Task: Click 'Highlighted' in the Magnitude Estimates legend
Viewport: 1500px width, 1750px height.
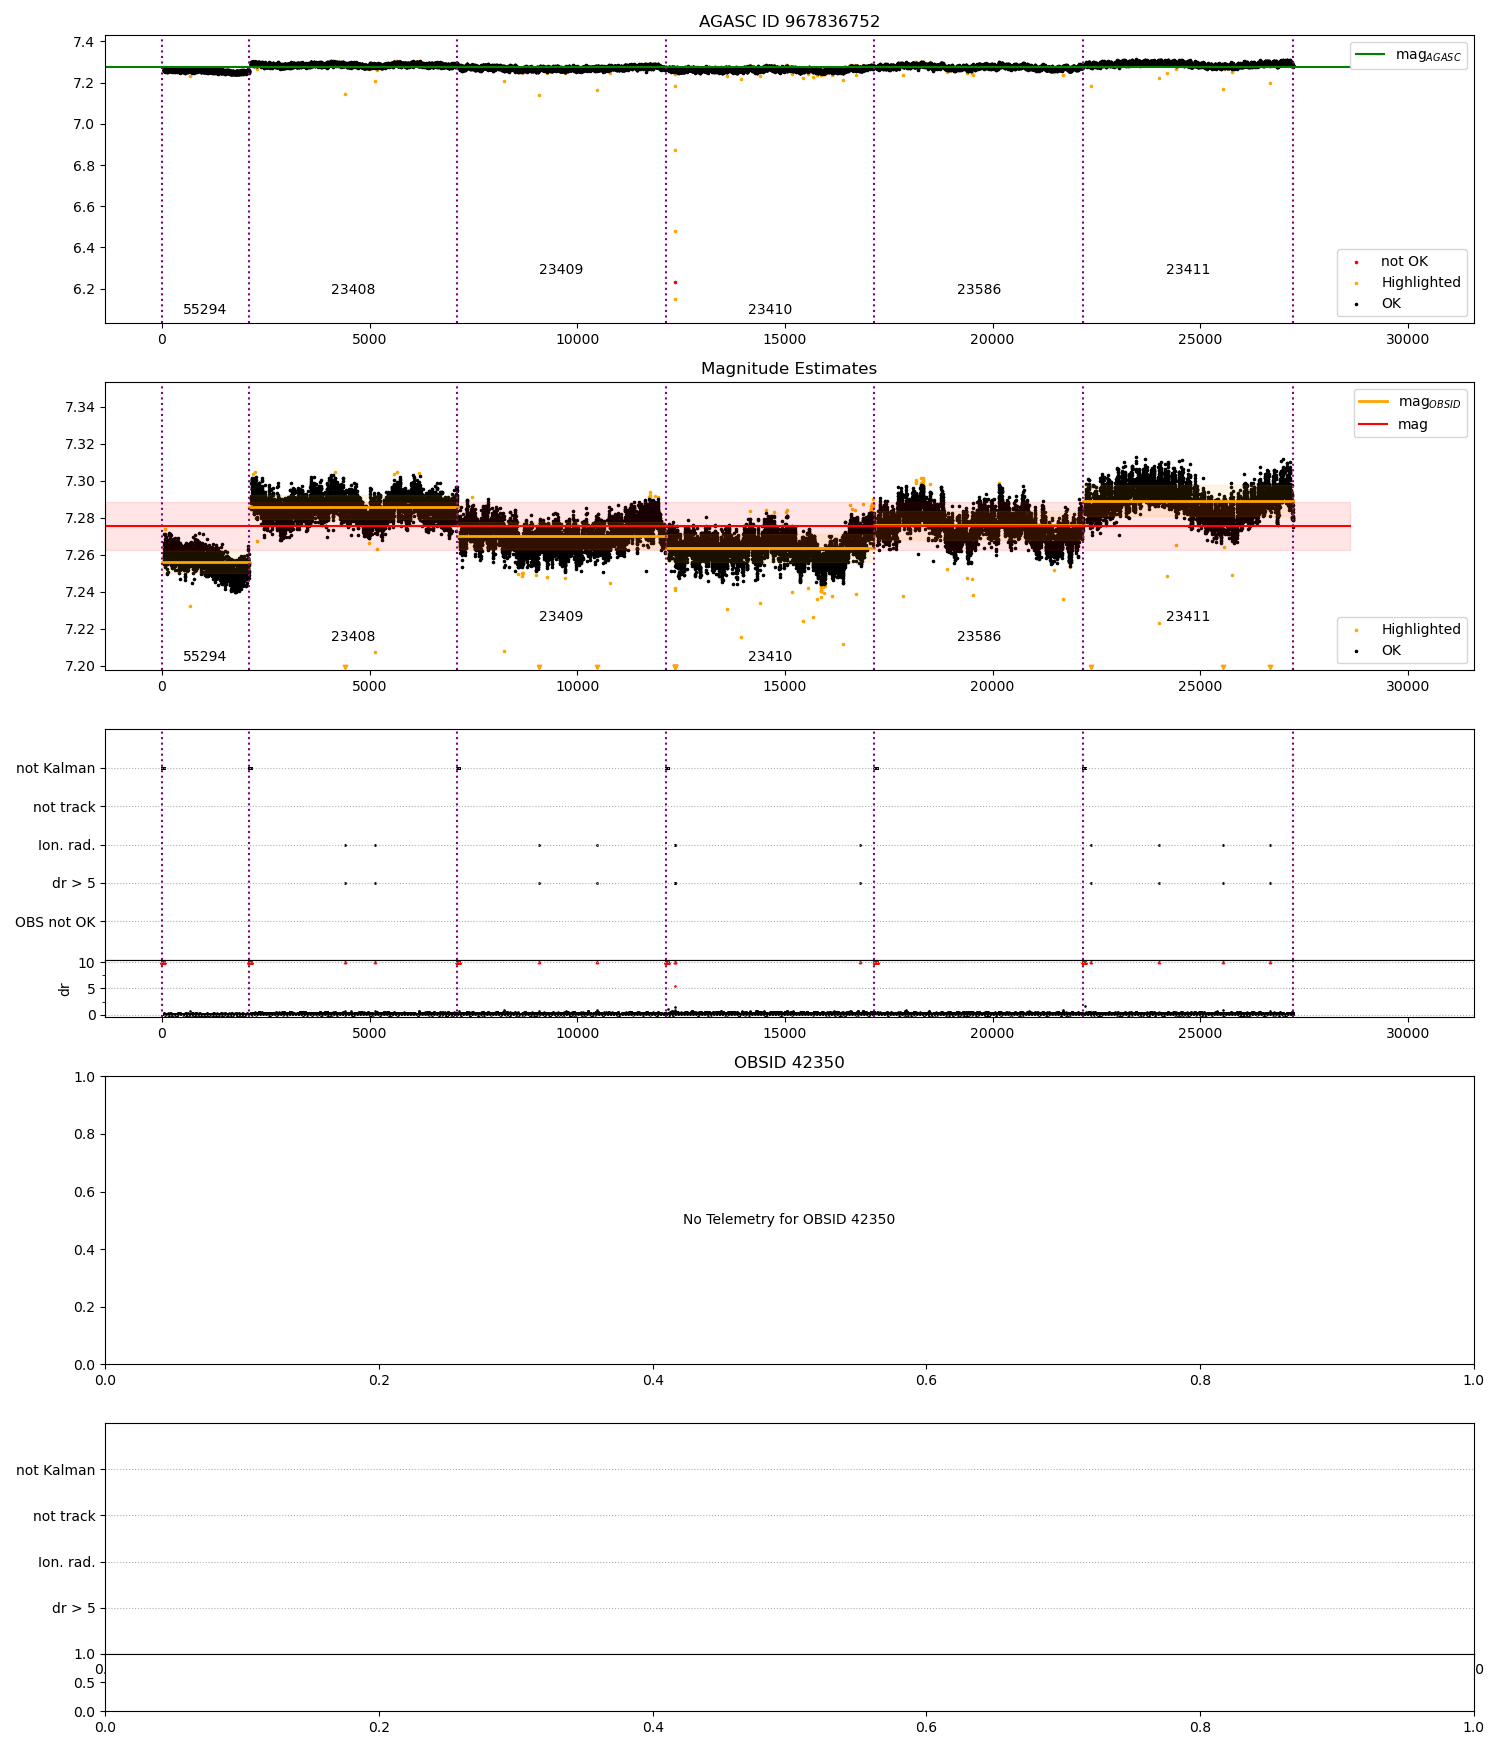Action: (1421, 630)
